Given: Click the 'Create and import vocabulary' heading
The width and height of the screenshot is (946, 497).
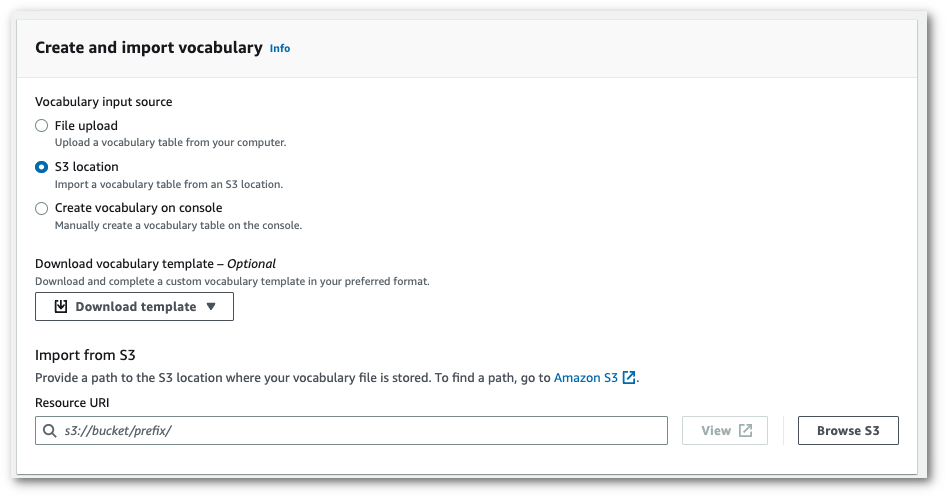Looking at the screenshot, I should [x=148, y=47].
